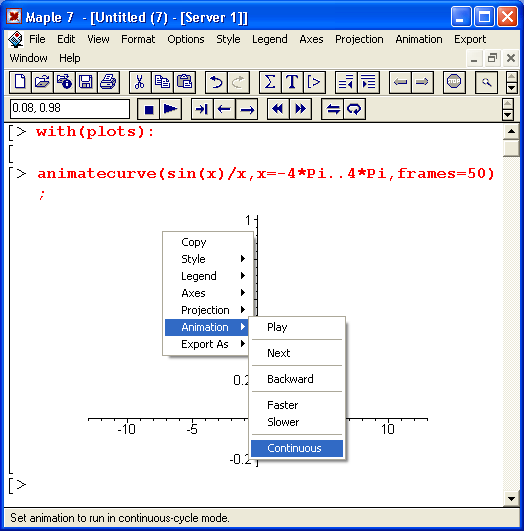Click the Play animation button
Screen dimensions: 524x531
(170, 109)
